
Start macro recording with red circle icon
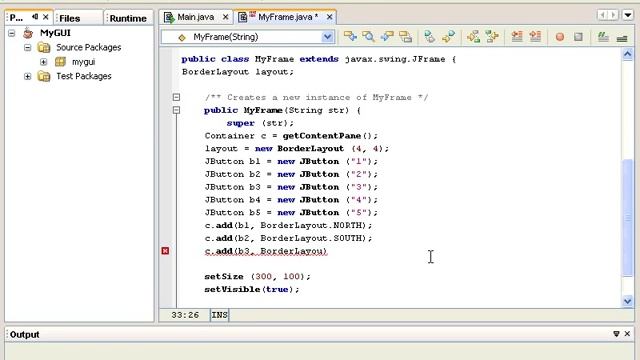coord(560,37)
